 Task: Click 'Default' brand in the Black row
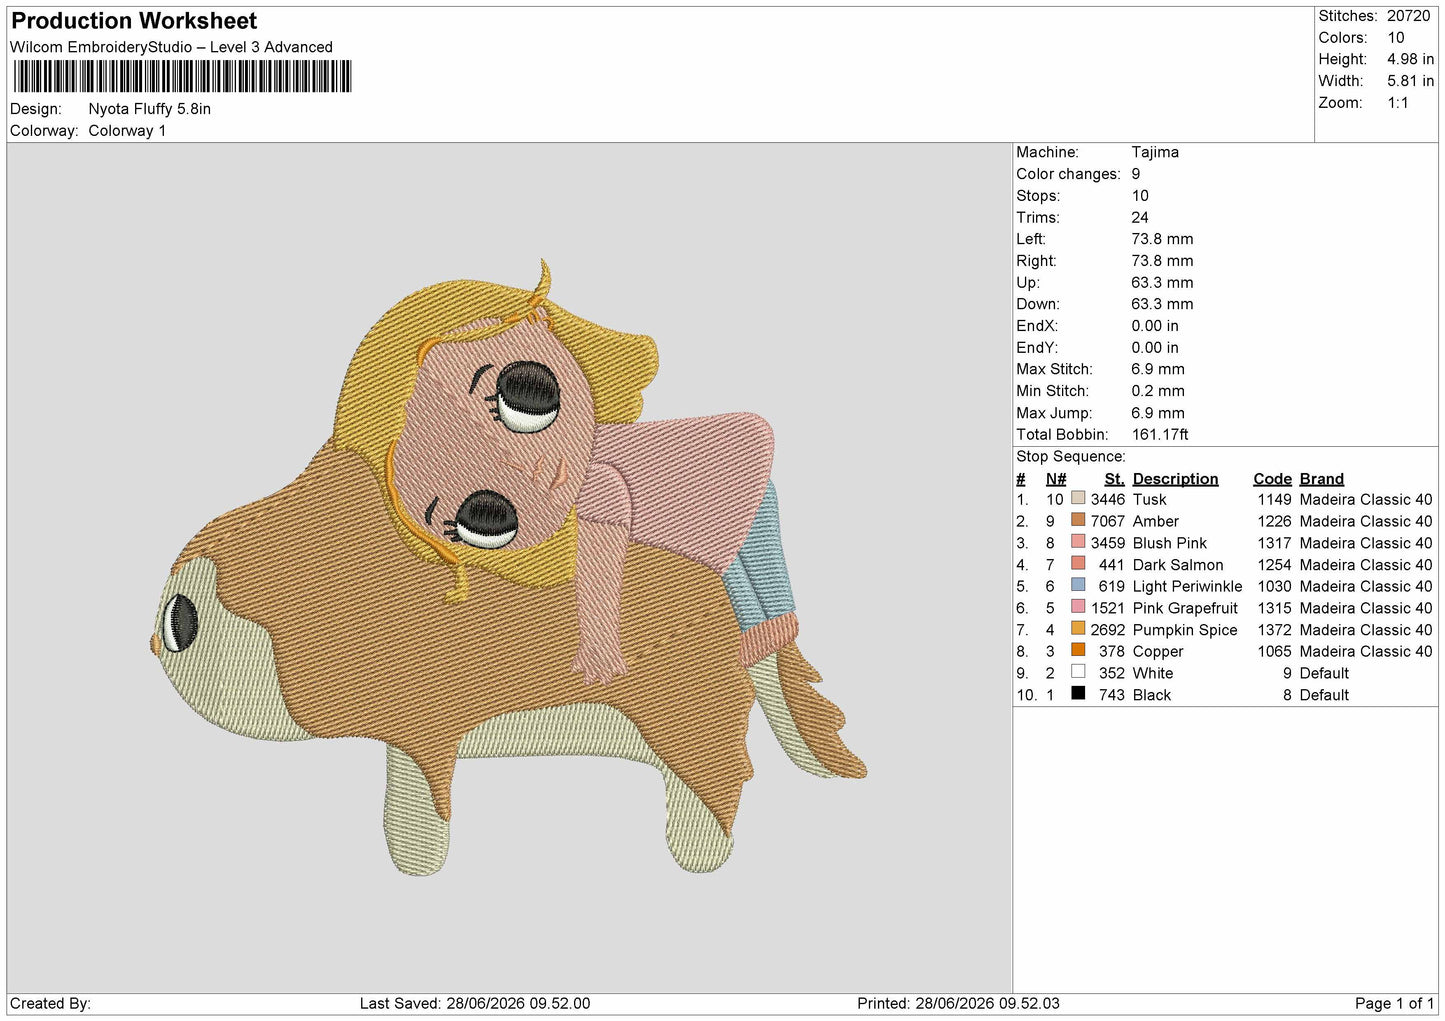coord(1324,695)
